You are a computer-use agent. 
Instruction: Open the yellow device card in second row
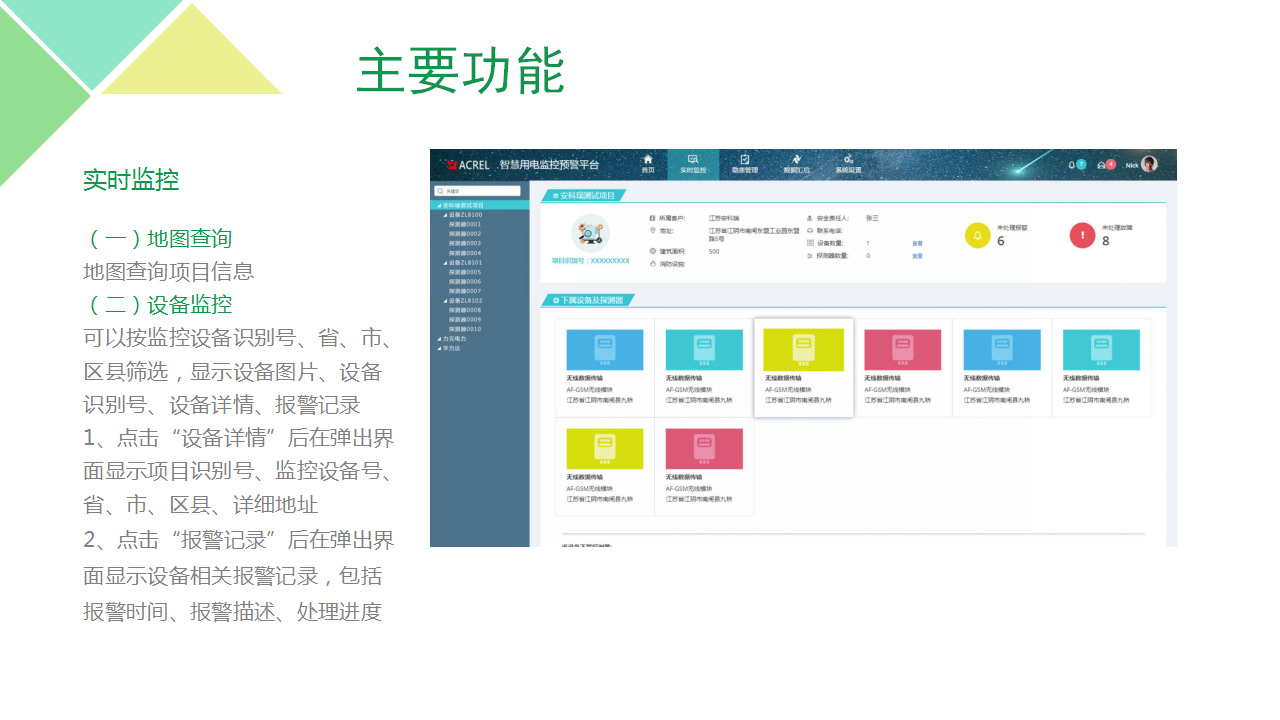[x=605, y=449]
